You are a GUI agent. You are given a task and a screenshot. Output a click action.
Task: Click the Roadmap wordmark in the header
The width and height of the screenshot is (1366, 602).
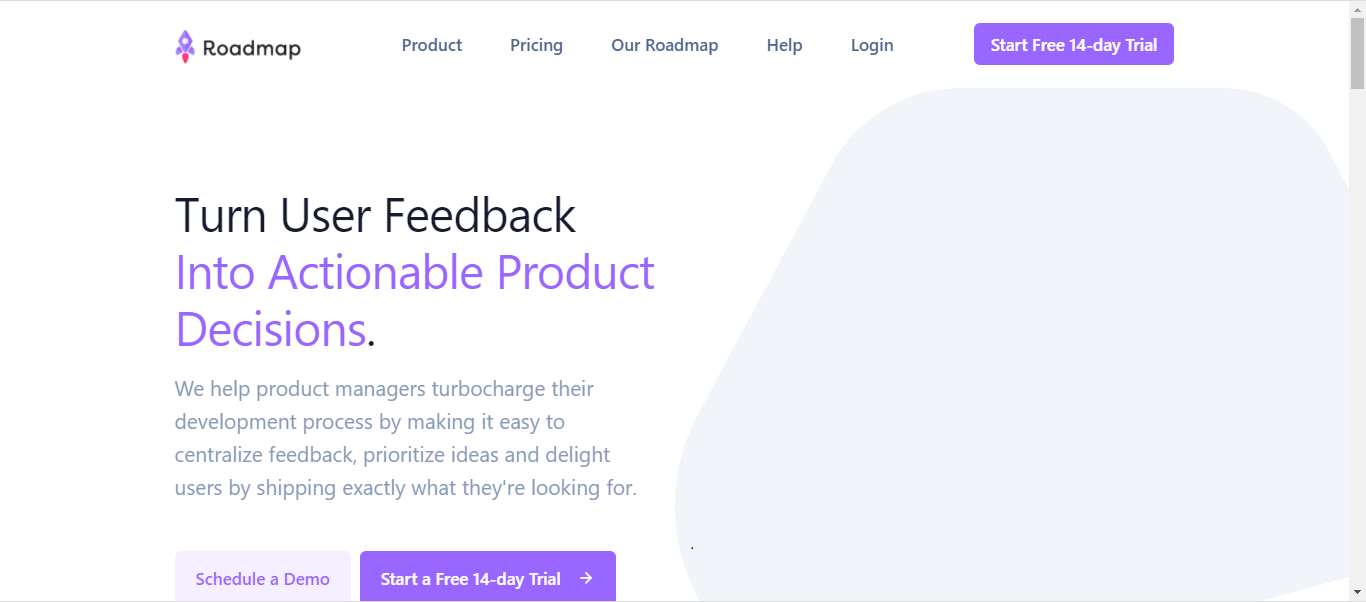click(250, 46)
